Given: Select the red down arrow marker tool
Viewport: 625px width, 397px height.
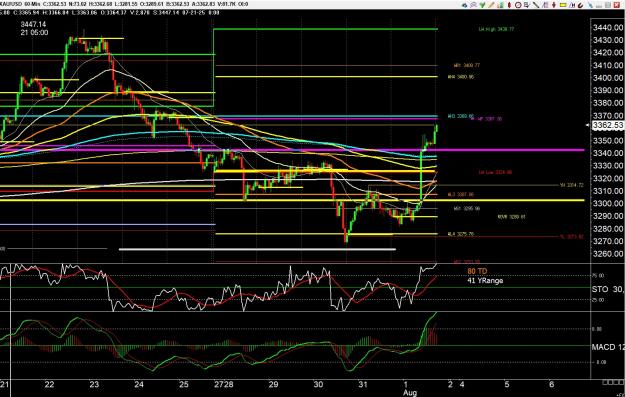Looking at the screenshot, I should tap(554, 5).
